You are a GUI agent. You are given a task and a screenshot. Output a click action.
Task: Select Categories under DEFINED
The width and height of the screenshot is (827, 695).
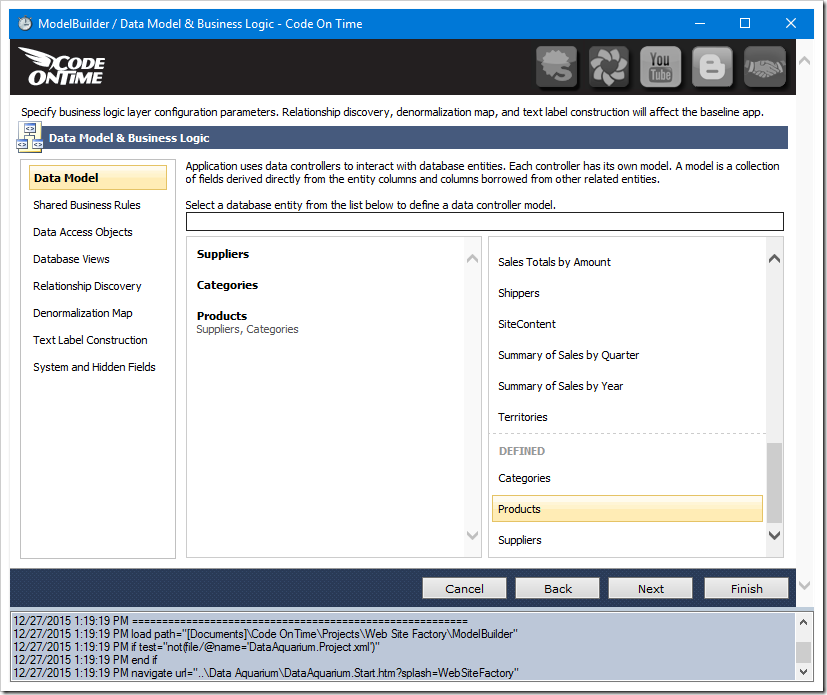click(x=524, y=478)
